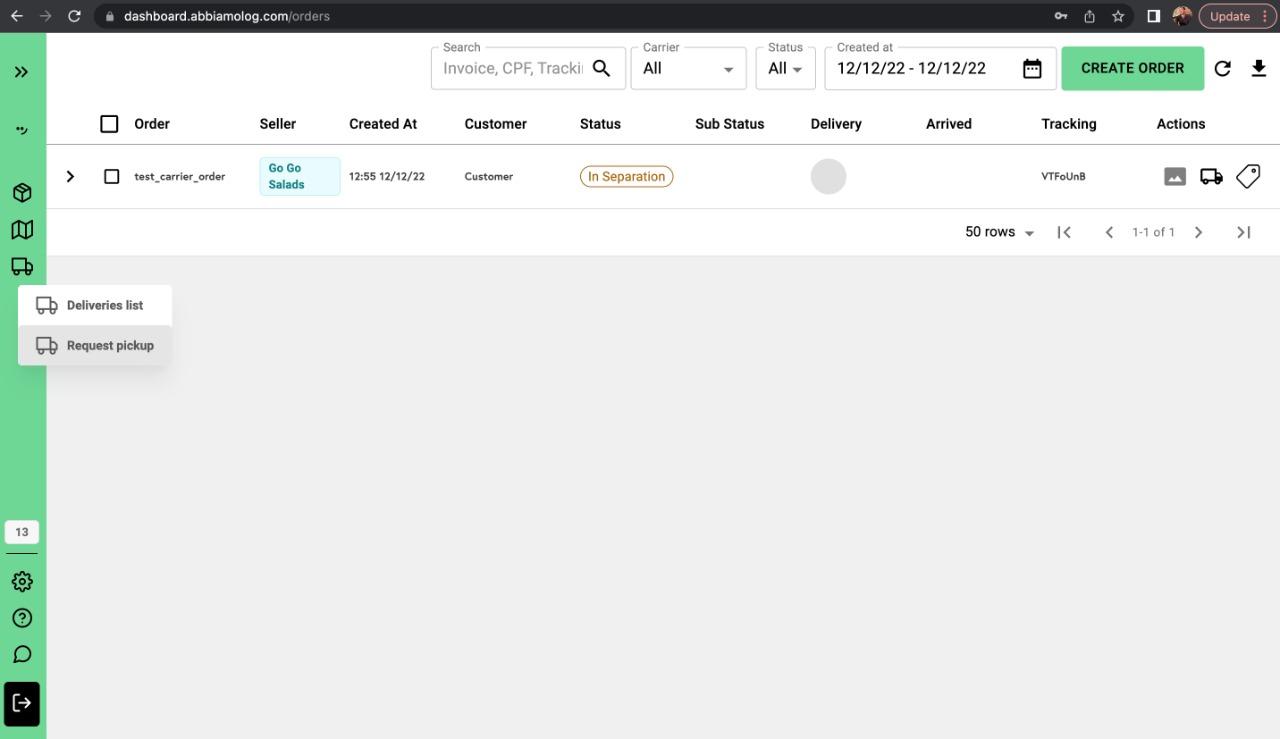Open the Carrier filter dropdown
Screen dimensions: 1280x739
click(x=688, y=68)
